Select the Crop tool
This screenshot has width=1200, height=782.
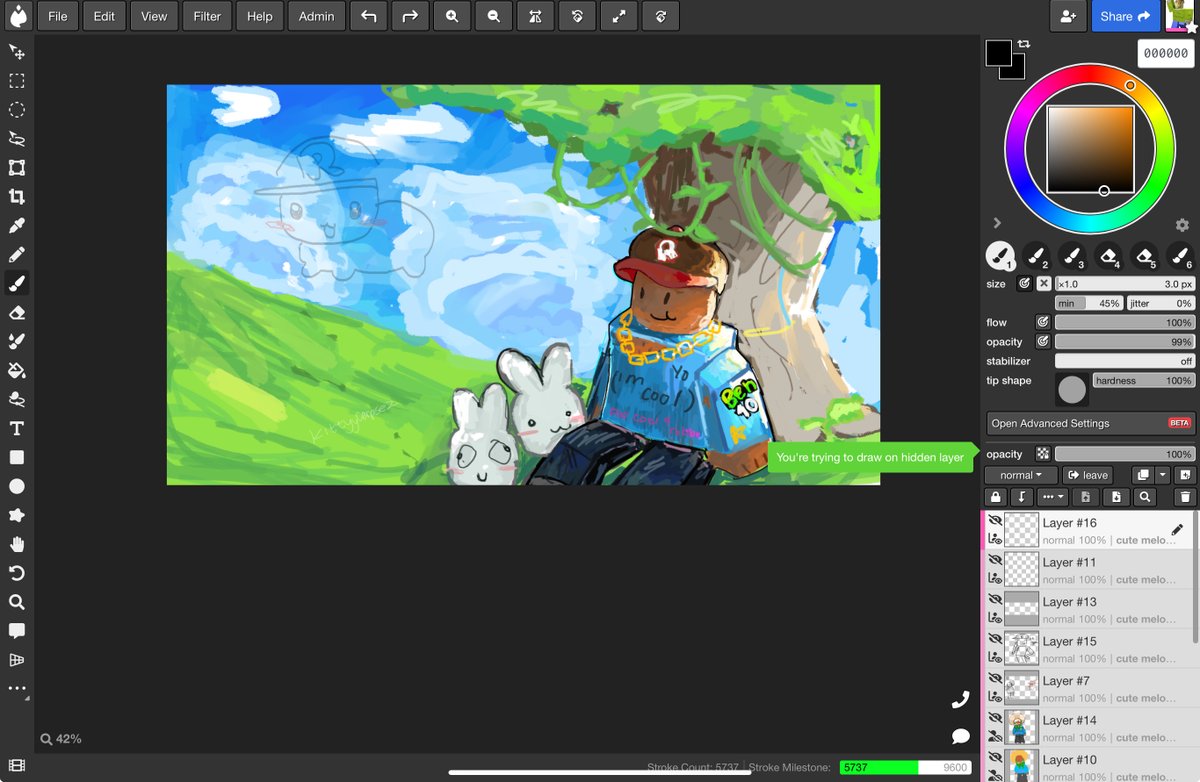point(16,197)
